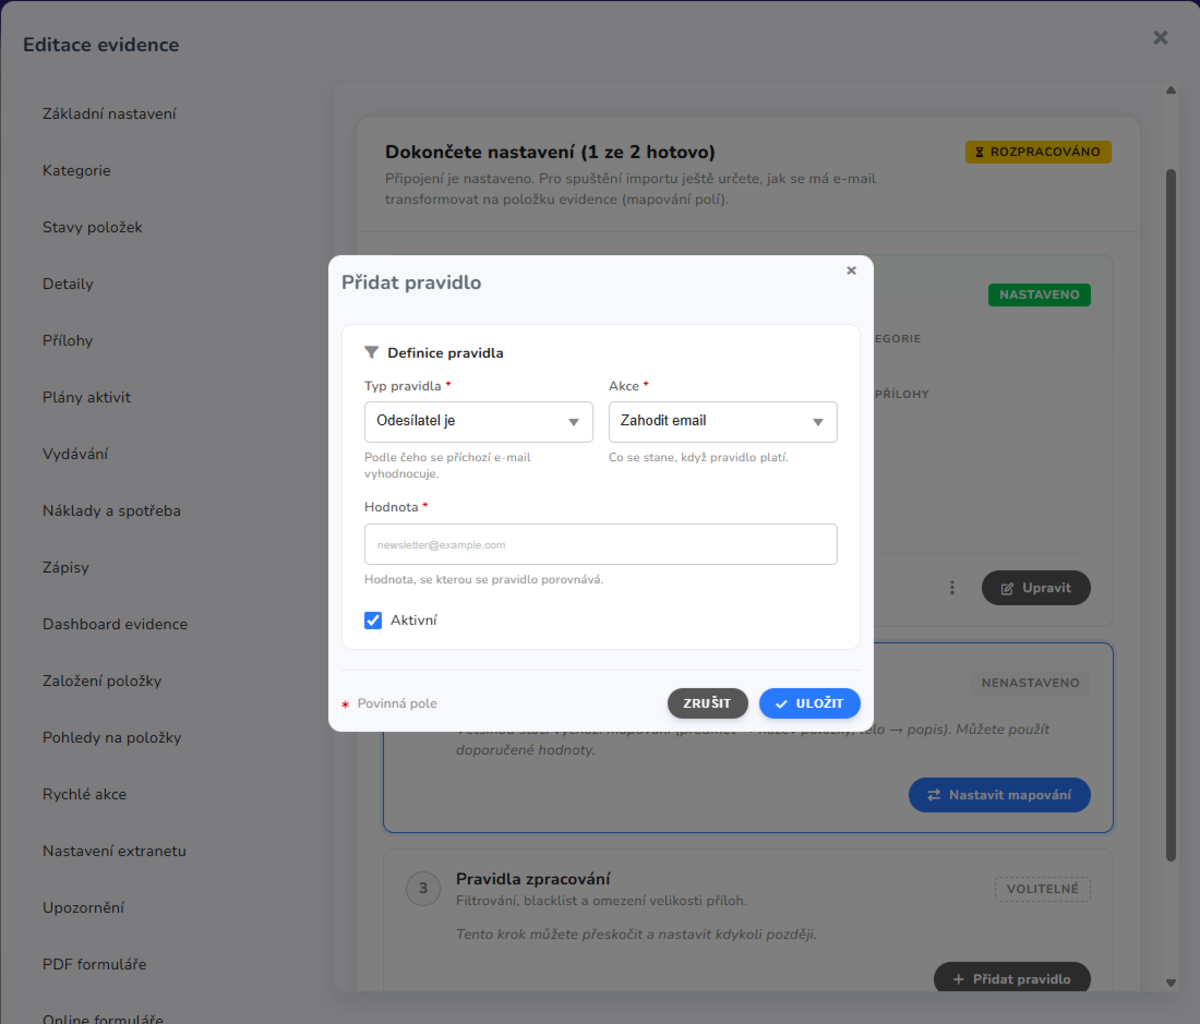Click the scrollbar up arrow
This screenshot has height=1024, width=1200.
[x=1171, y=90]
